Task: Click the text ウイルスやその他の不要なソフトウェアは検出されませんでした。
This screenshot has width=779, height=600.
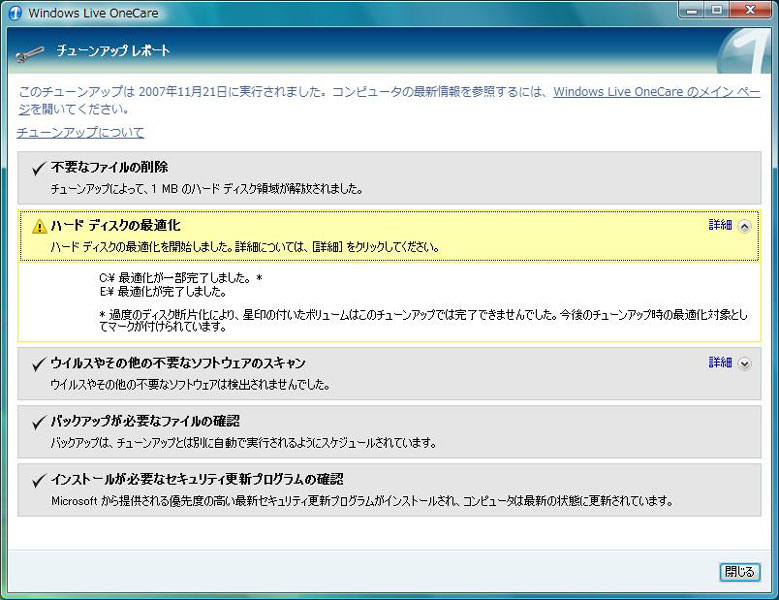Action: pos(190,384)
